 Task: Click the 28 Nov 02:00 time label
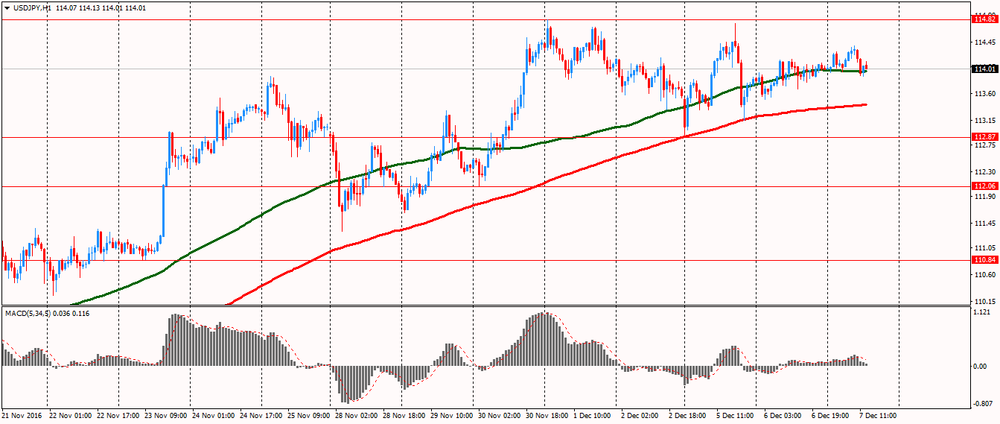357,414
